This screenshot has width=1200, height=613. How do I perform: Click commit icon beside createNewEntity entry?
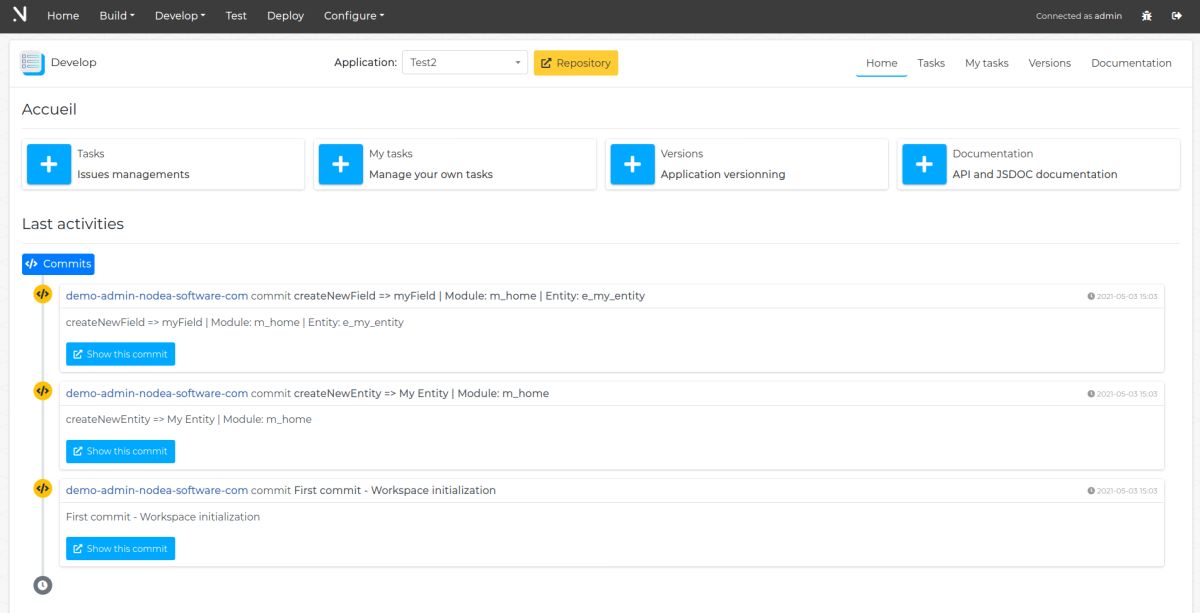42,391
